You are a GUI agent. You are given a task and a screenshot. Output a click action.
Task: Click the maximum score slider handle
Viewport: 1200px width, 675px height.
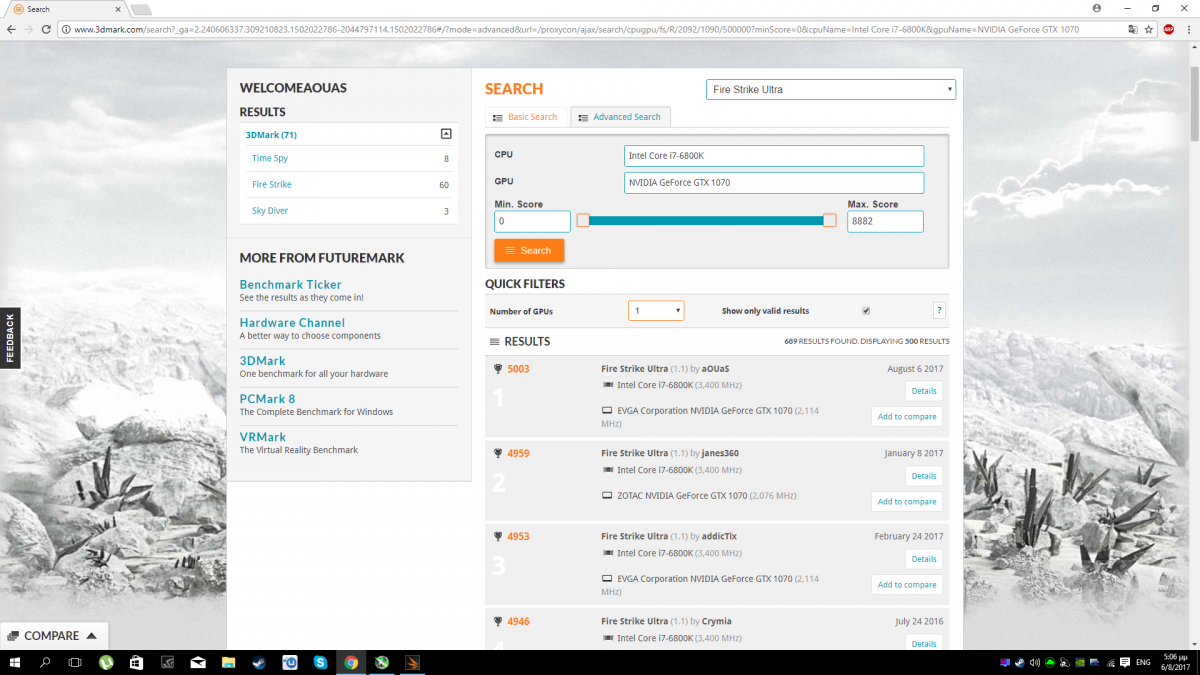click(x=829, y=220)
